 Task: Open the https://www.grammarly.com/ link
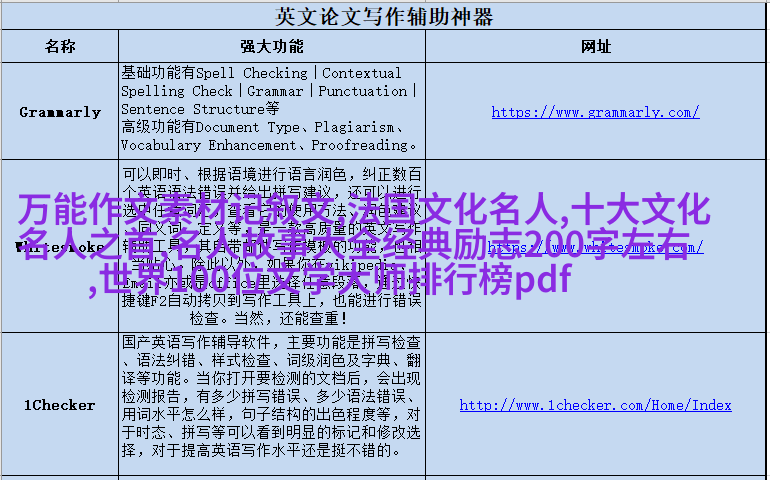pyautogui.click(x=595, y=113)
